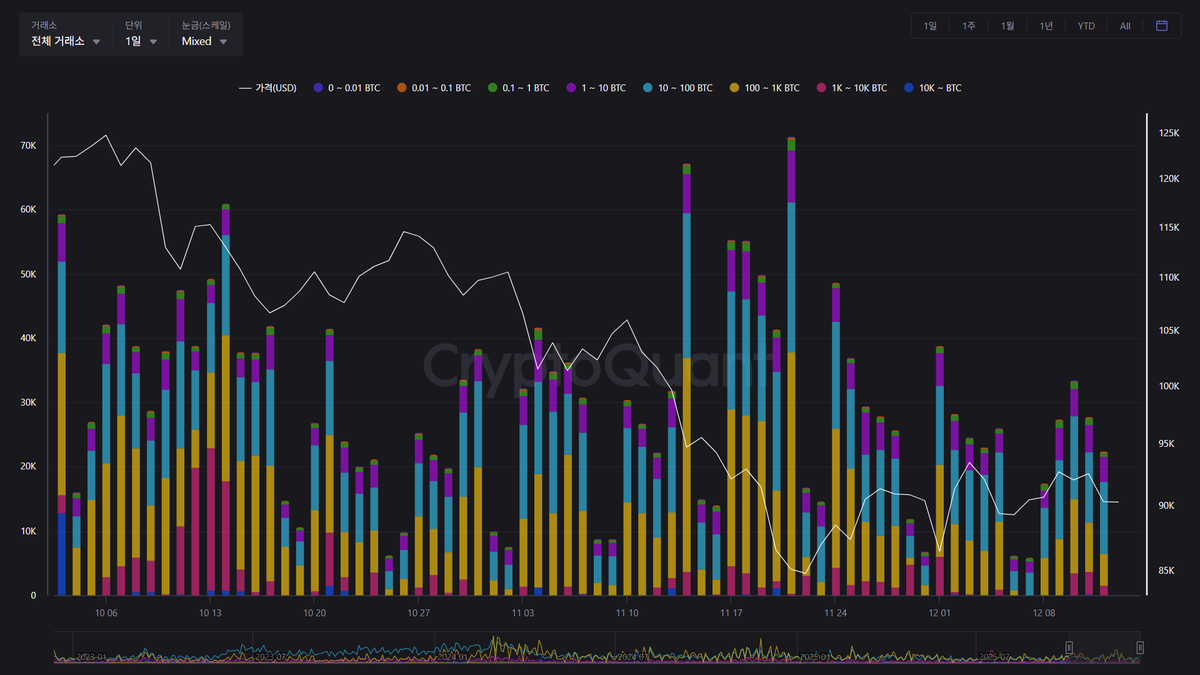Toggle the 0 ~ 0.01 BTC series
The width and height of the screenshot is (1200, 675).
point(347,88)
